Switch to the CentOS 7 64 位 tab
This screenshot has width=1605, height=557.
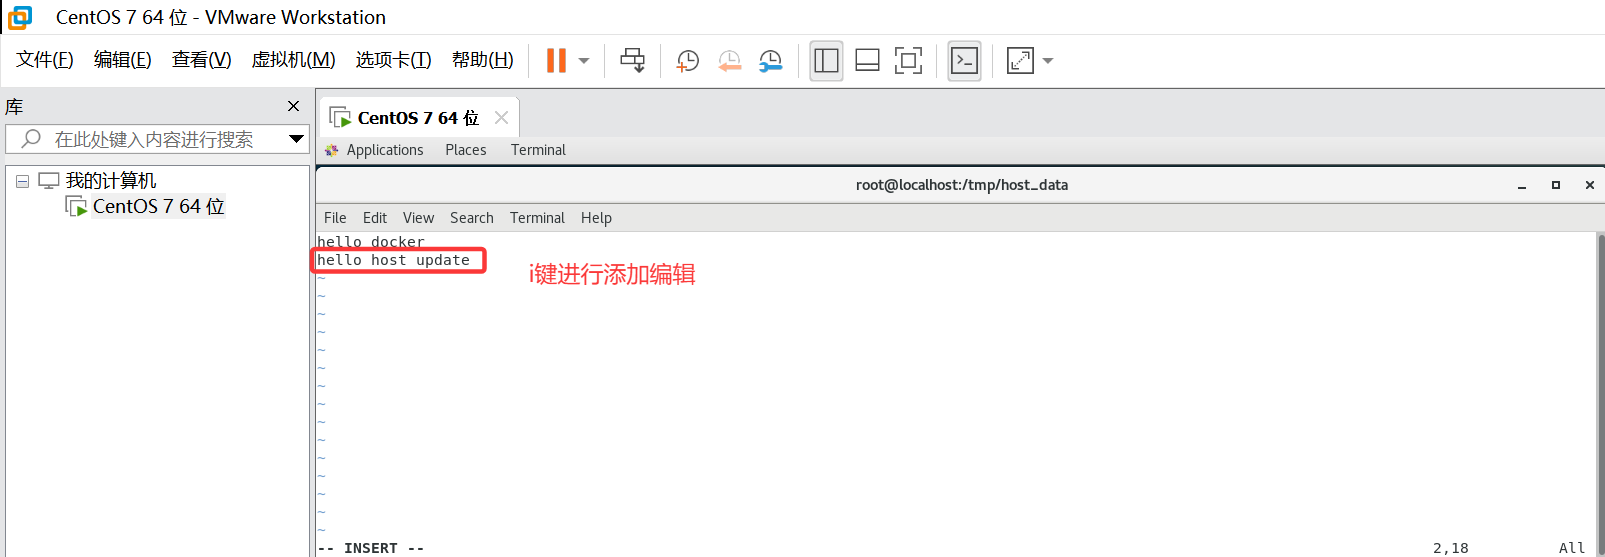click(x=418, y=118)
